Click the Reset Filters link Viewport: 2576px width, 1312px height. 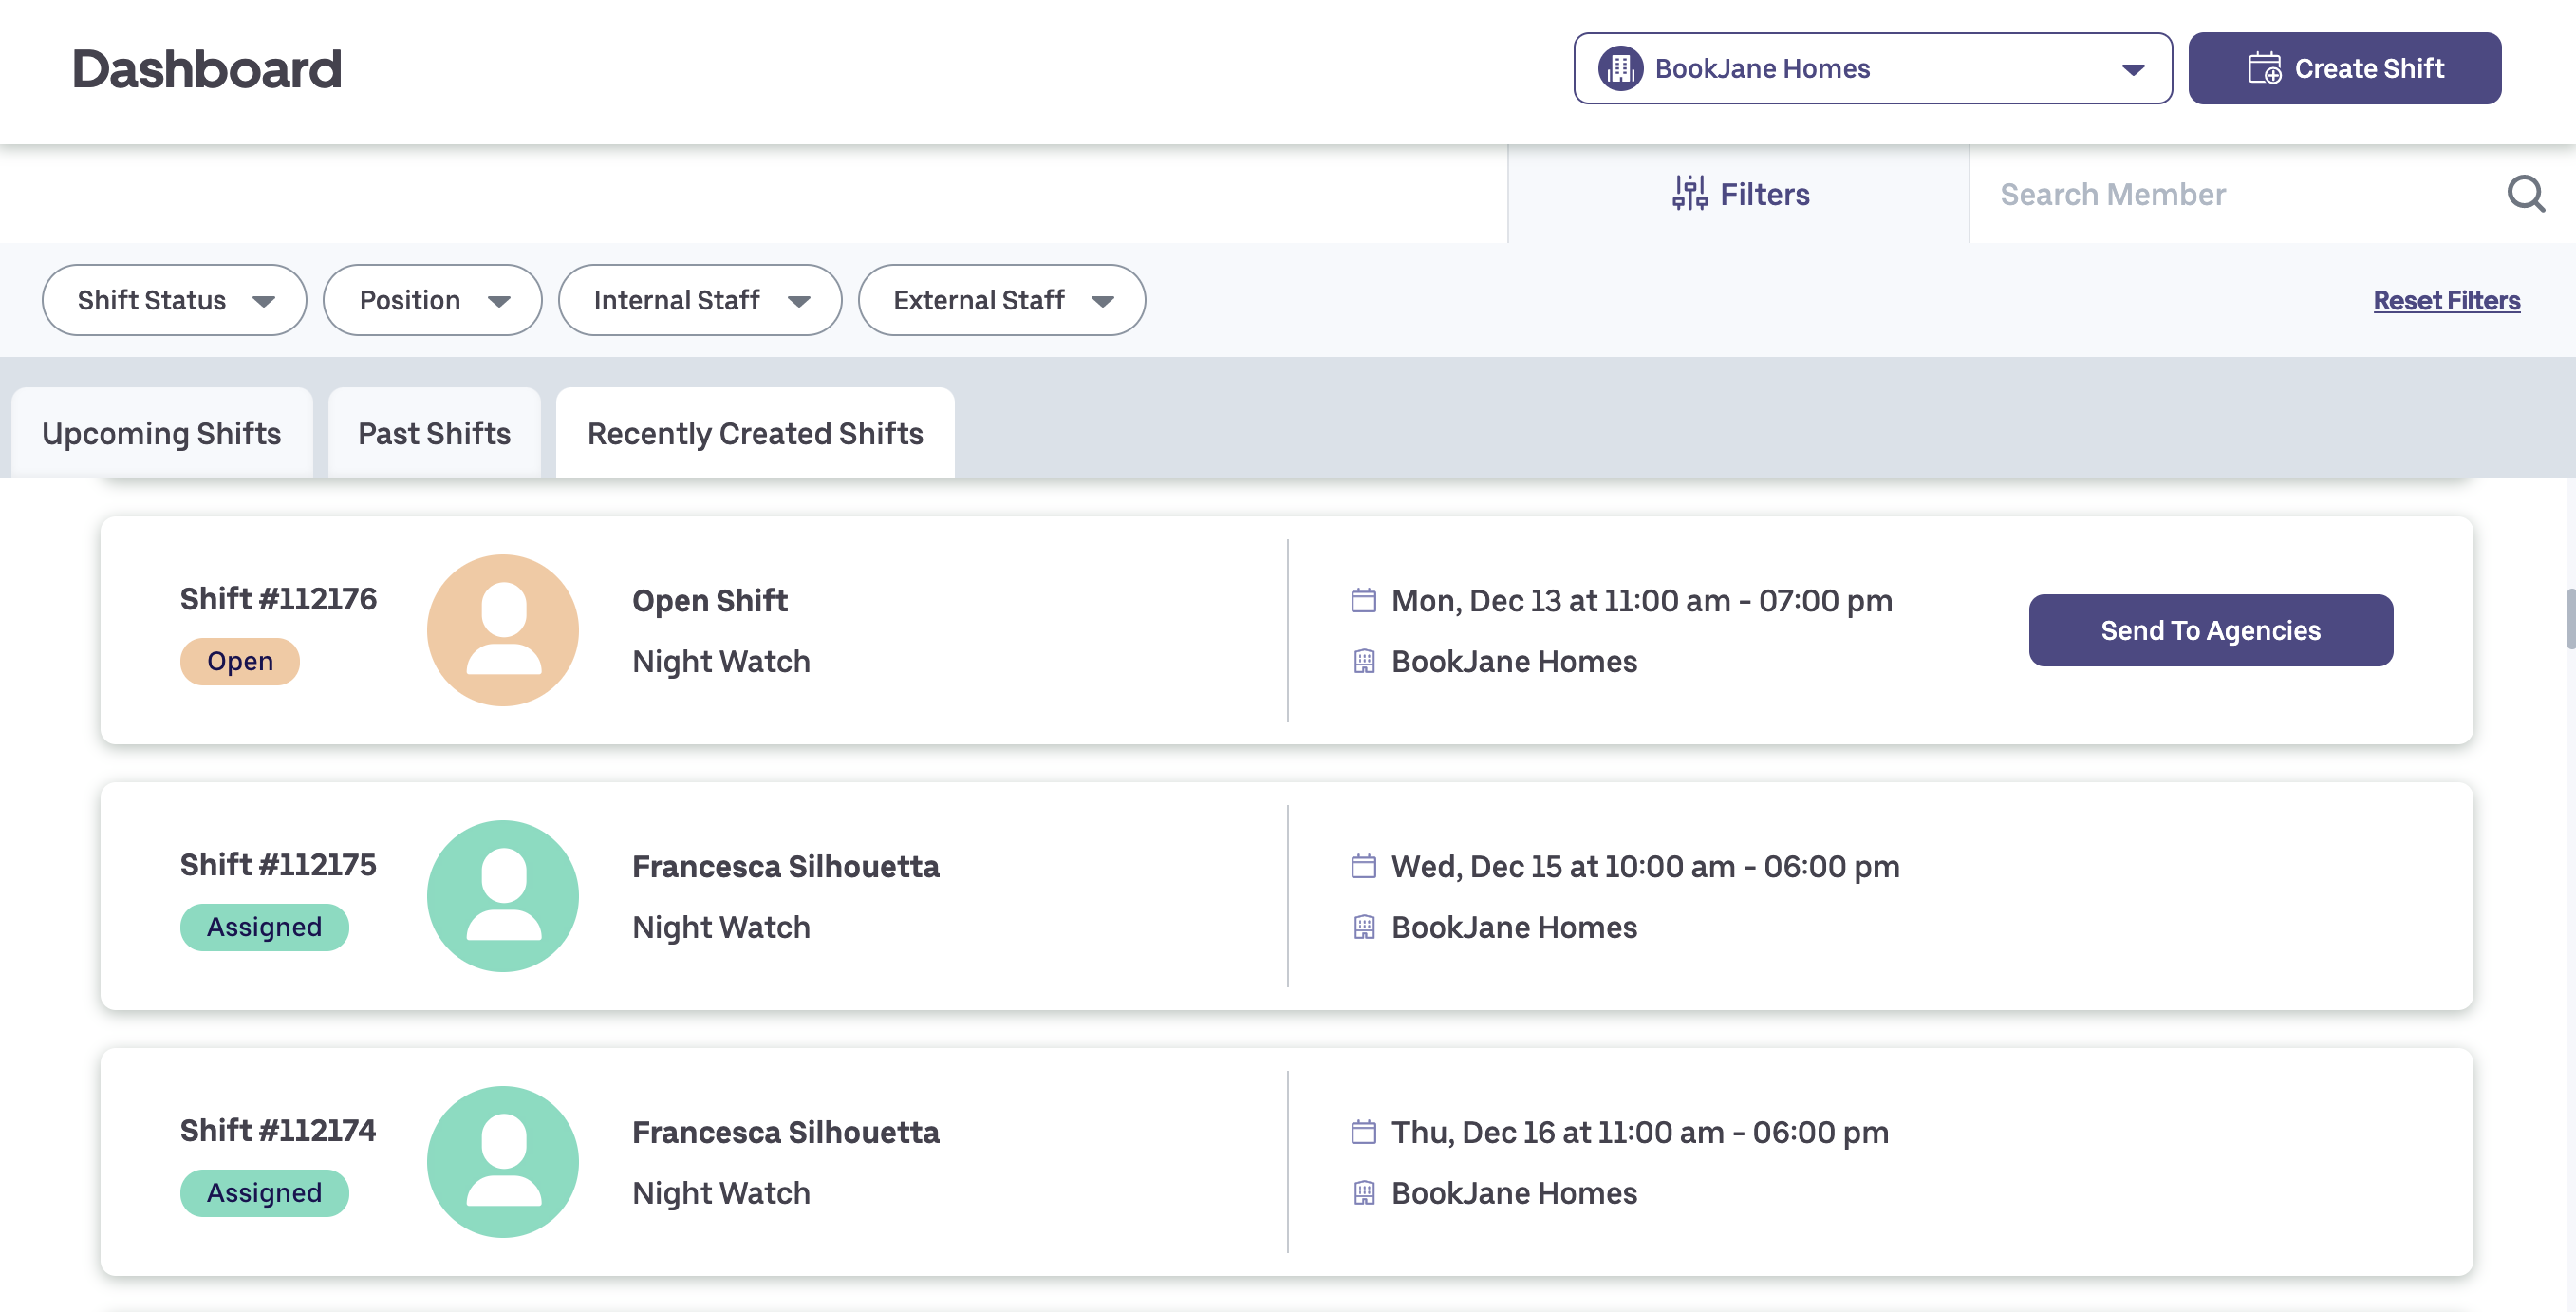click(2446, 300)
